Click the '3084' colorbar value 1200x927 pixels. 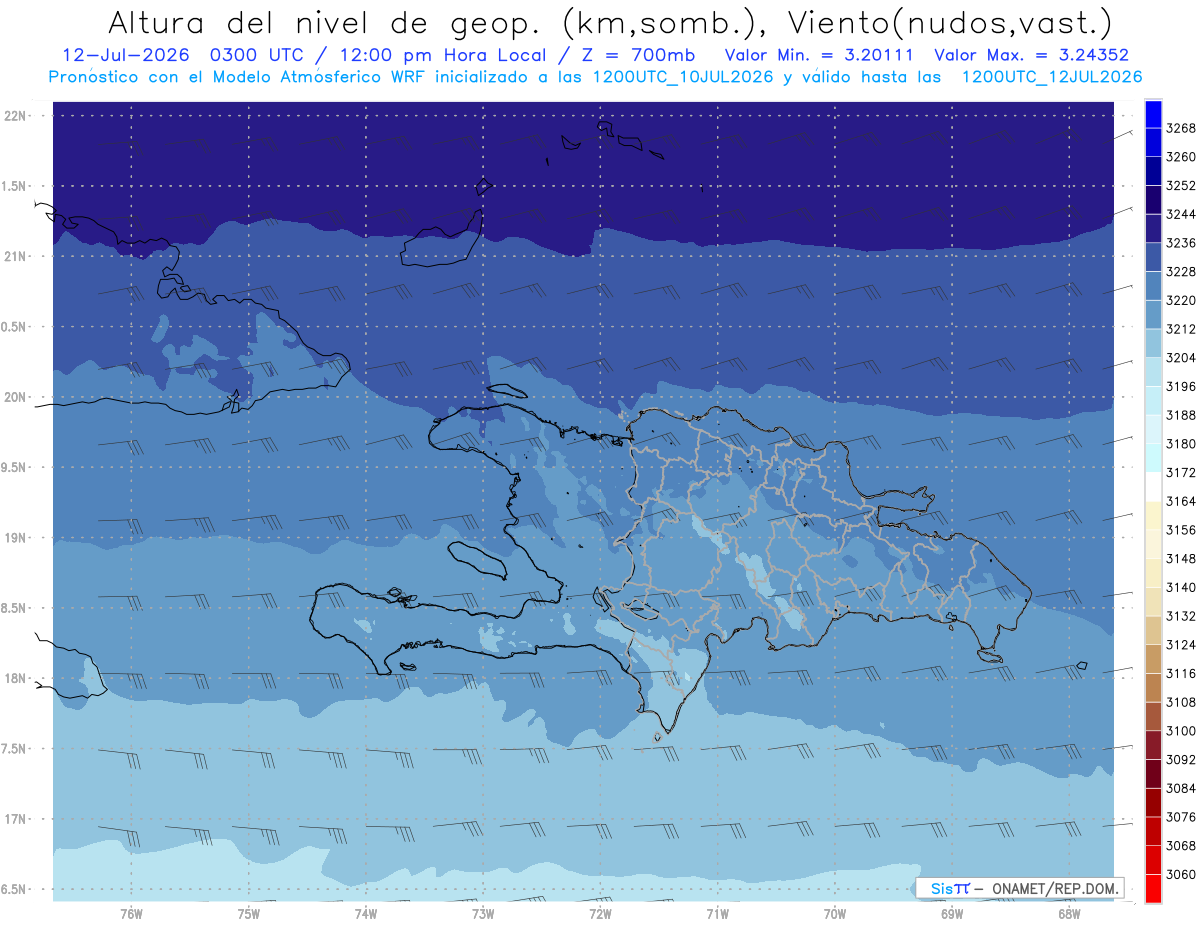[x=1181, y=788]
